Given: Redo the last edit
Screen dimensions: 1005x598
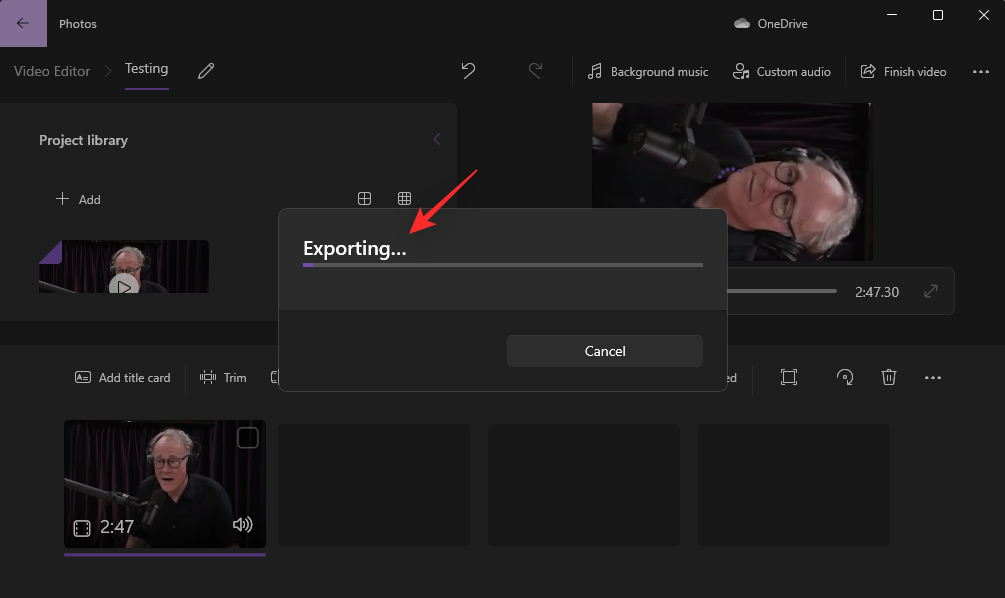Looking at the screenshot, I should [x=535, y=71].
